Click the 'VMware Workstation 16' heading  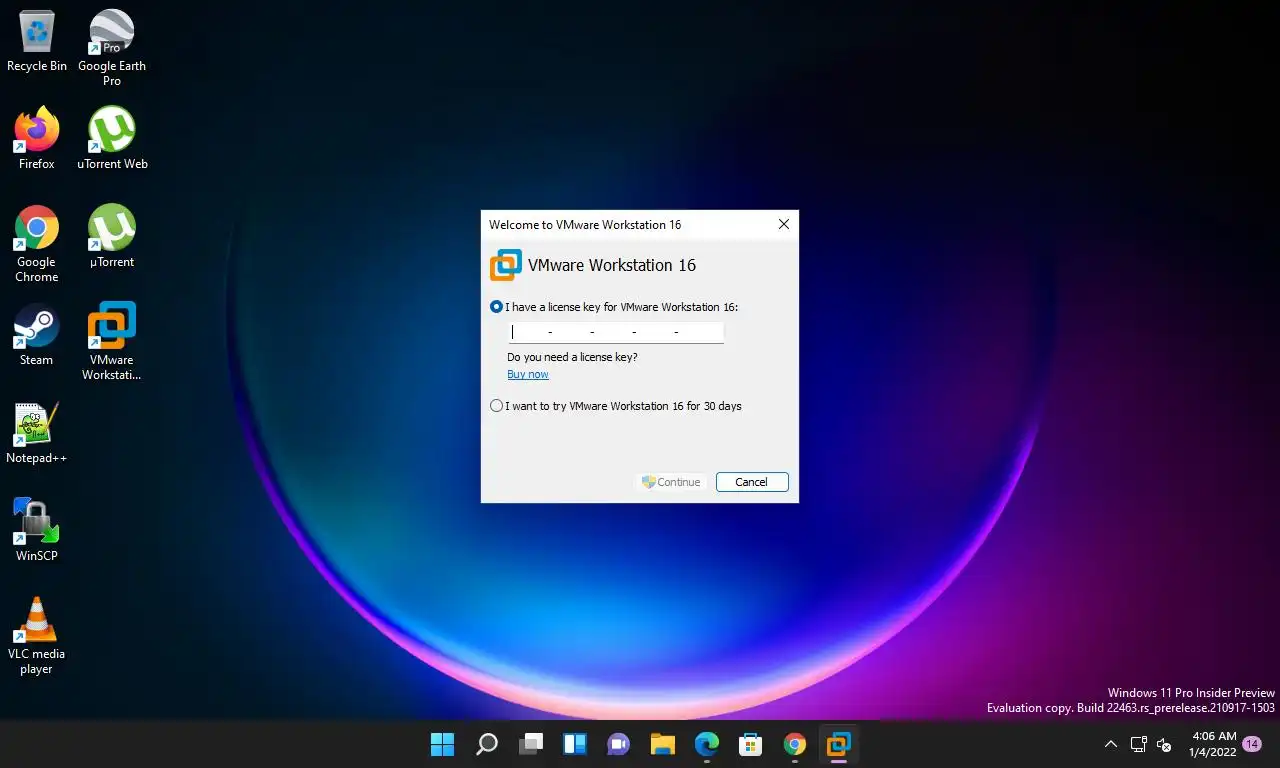612,265
